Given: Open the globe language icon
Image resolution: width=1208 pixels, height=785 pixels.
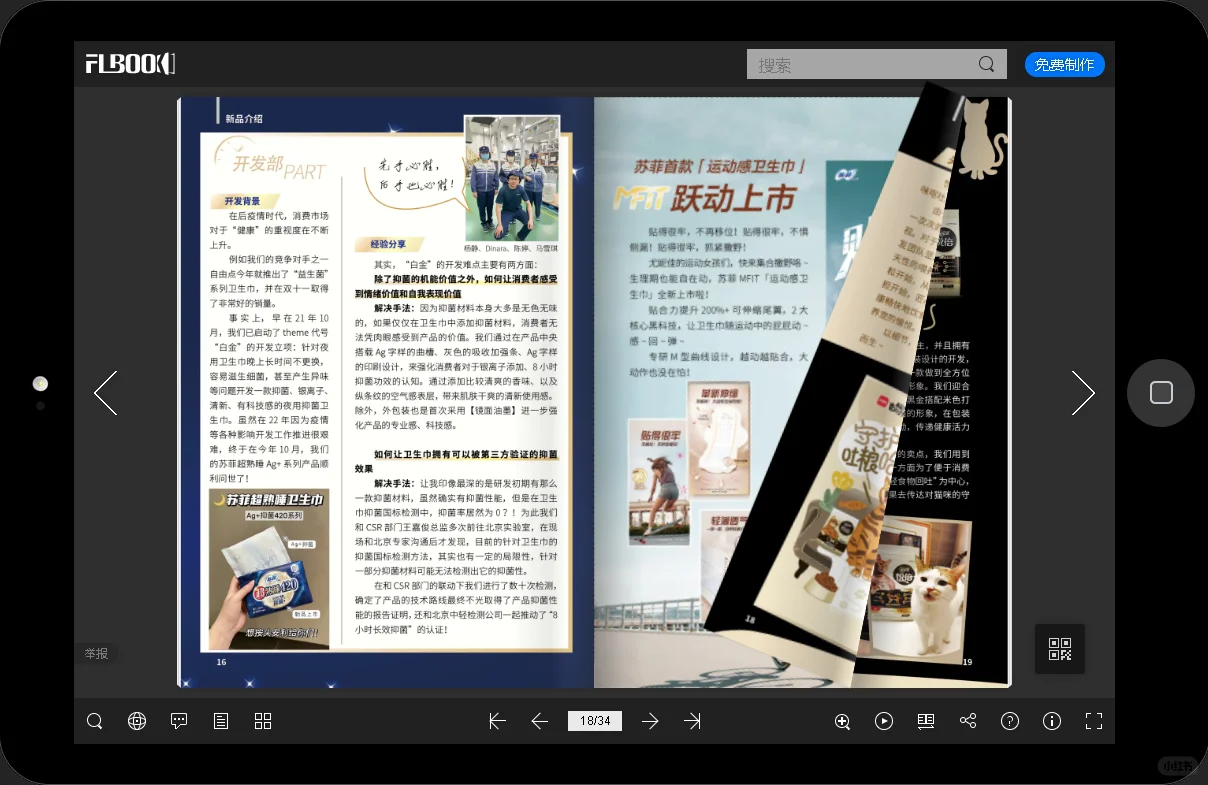Looking at the screenshot, I should click(x=137, y=721).
